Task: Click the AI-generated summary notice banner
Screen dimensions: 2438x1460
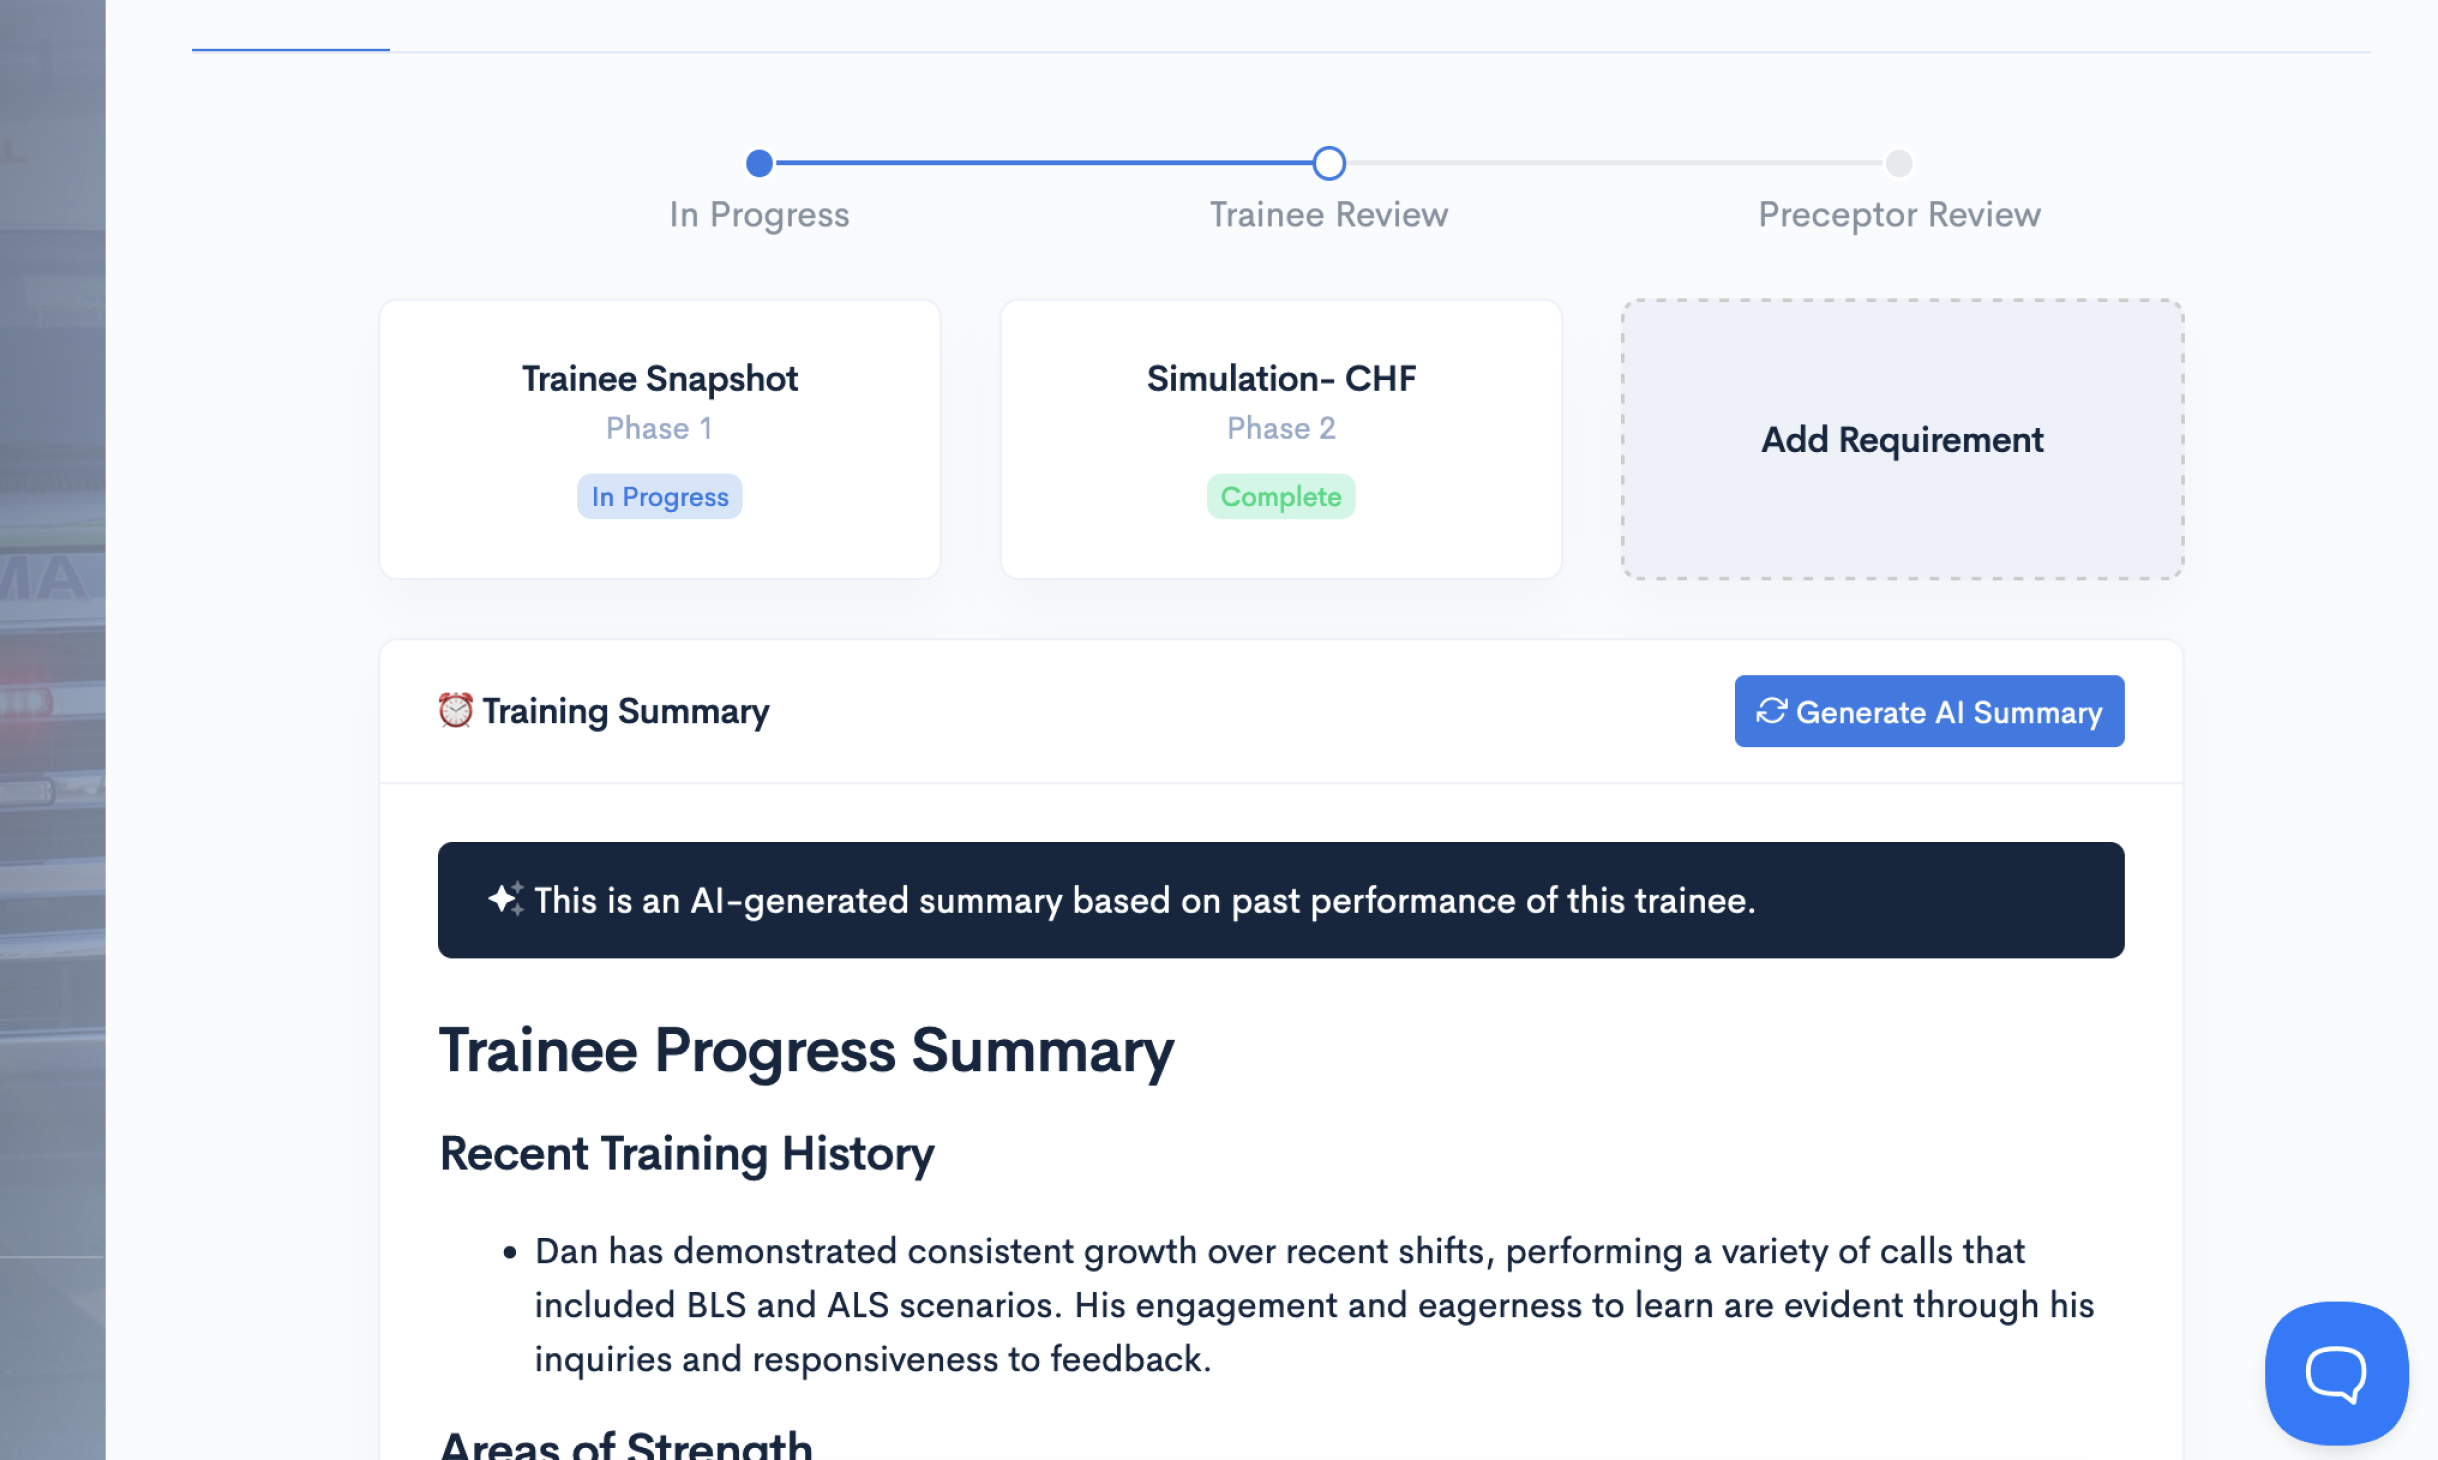Action: coord(1280,900)
